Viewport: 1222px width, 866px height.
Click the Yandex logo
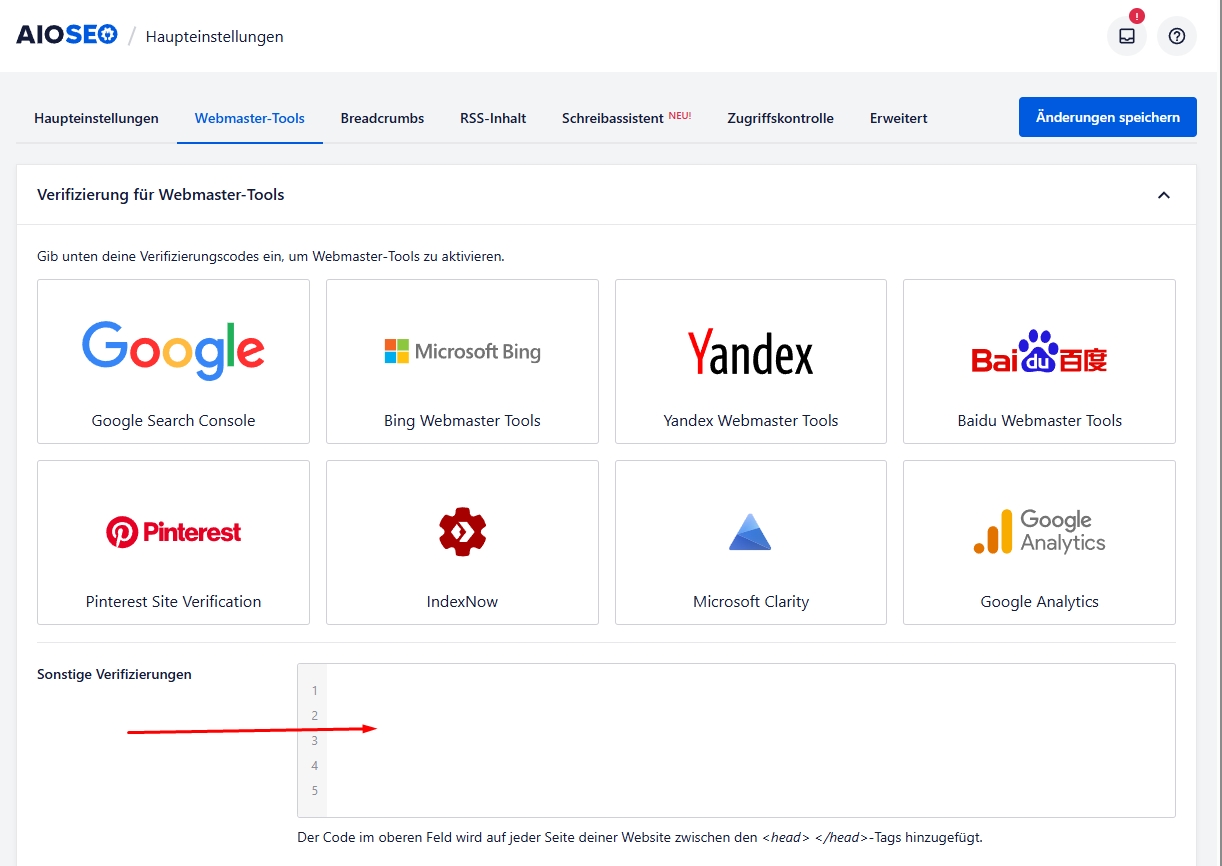click(x=750, y=352)
